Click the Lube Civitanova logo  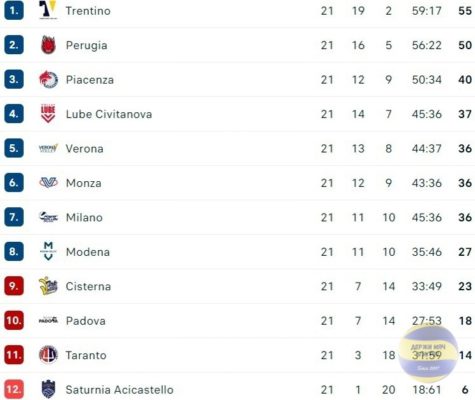tap(48, 114)
